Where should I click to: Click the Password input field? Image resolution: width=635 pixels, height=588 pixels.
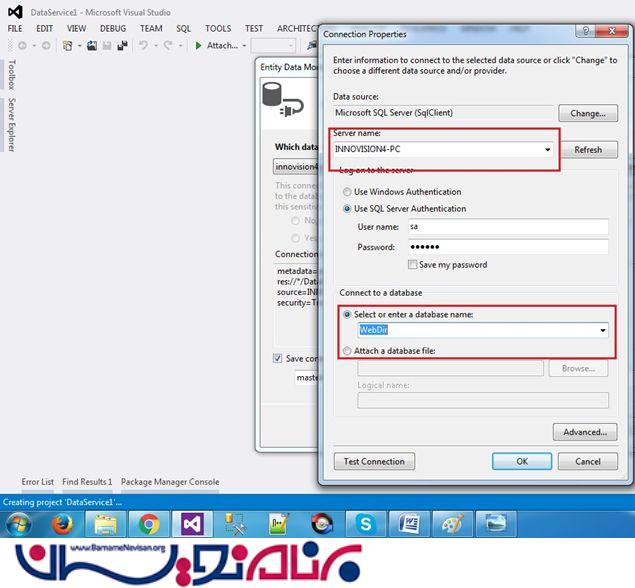click(508, 247)
